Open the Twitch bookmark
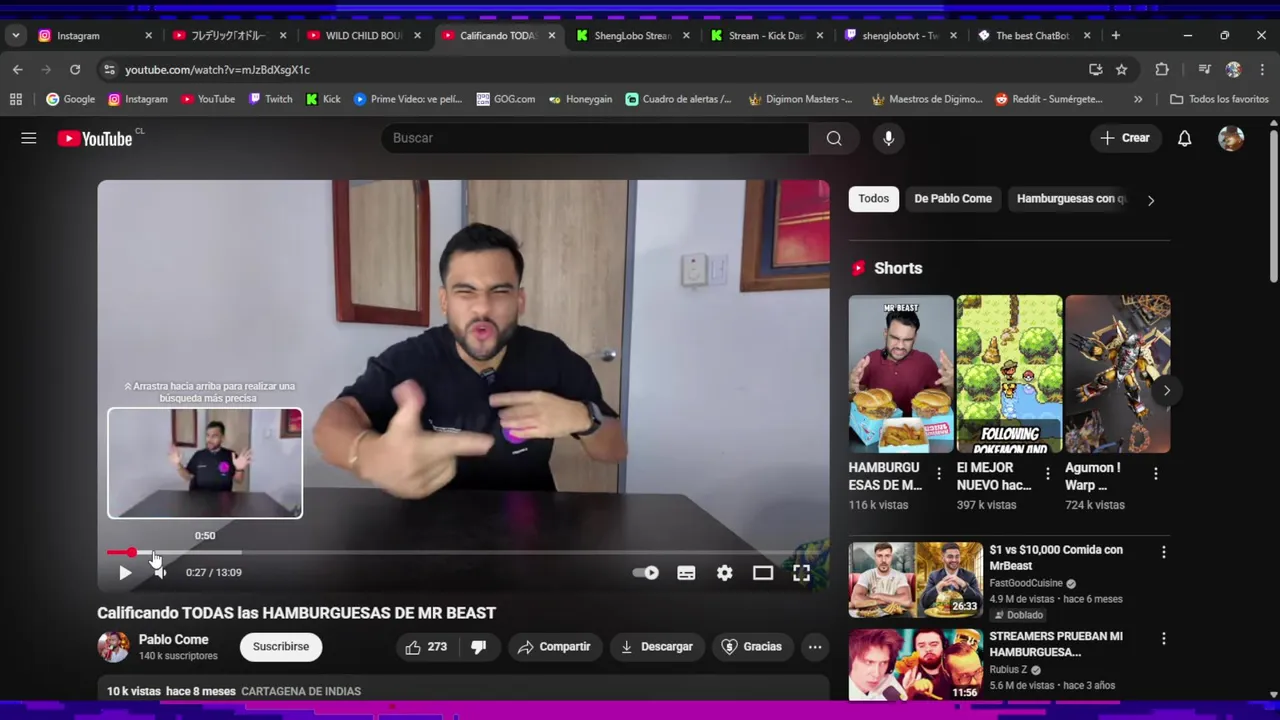This screenshot has height=720, width=1280. pyautogui.click(x=271, y=99)
